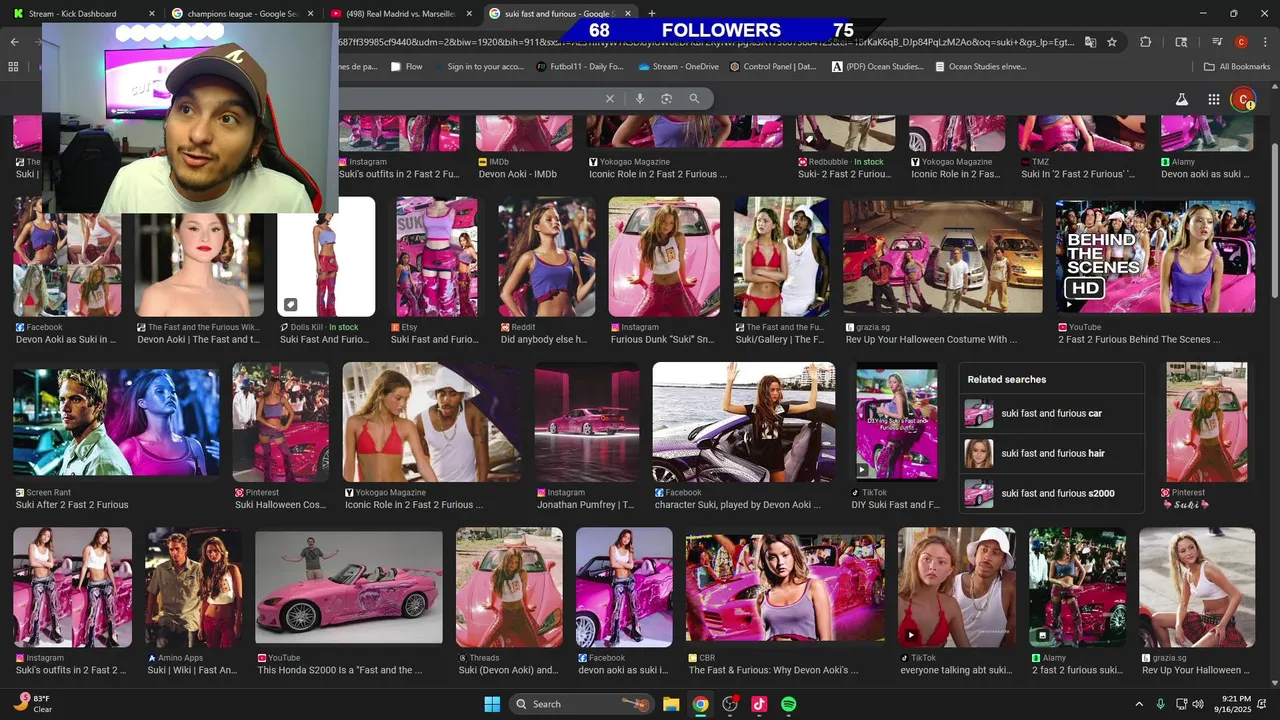
Task: Open the Dolls Kill In stock product image
Action: pos(326,257)
